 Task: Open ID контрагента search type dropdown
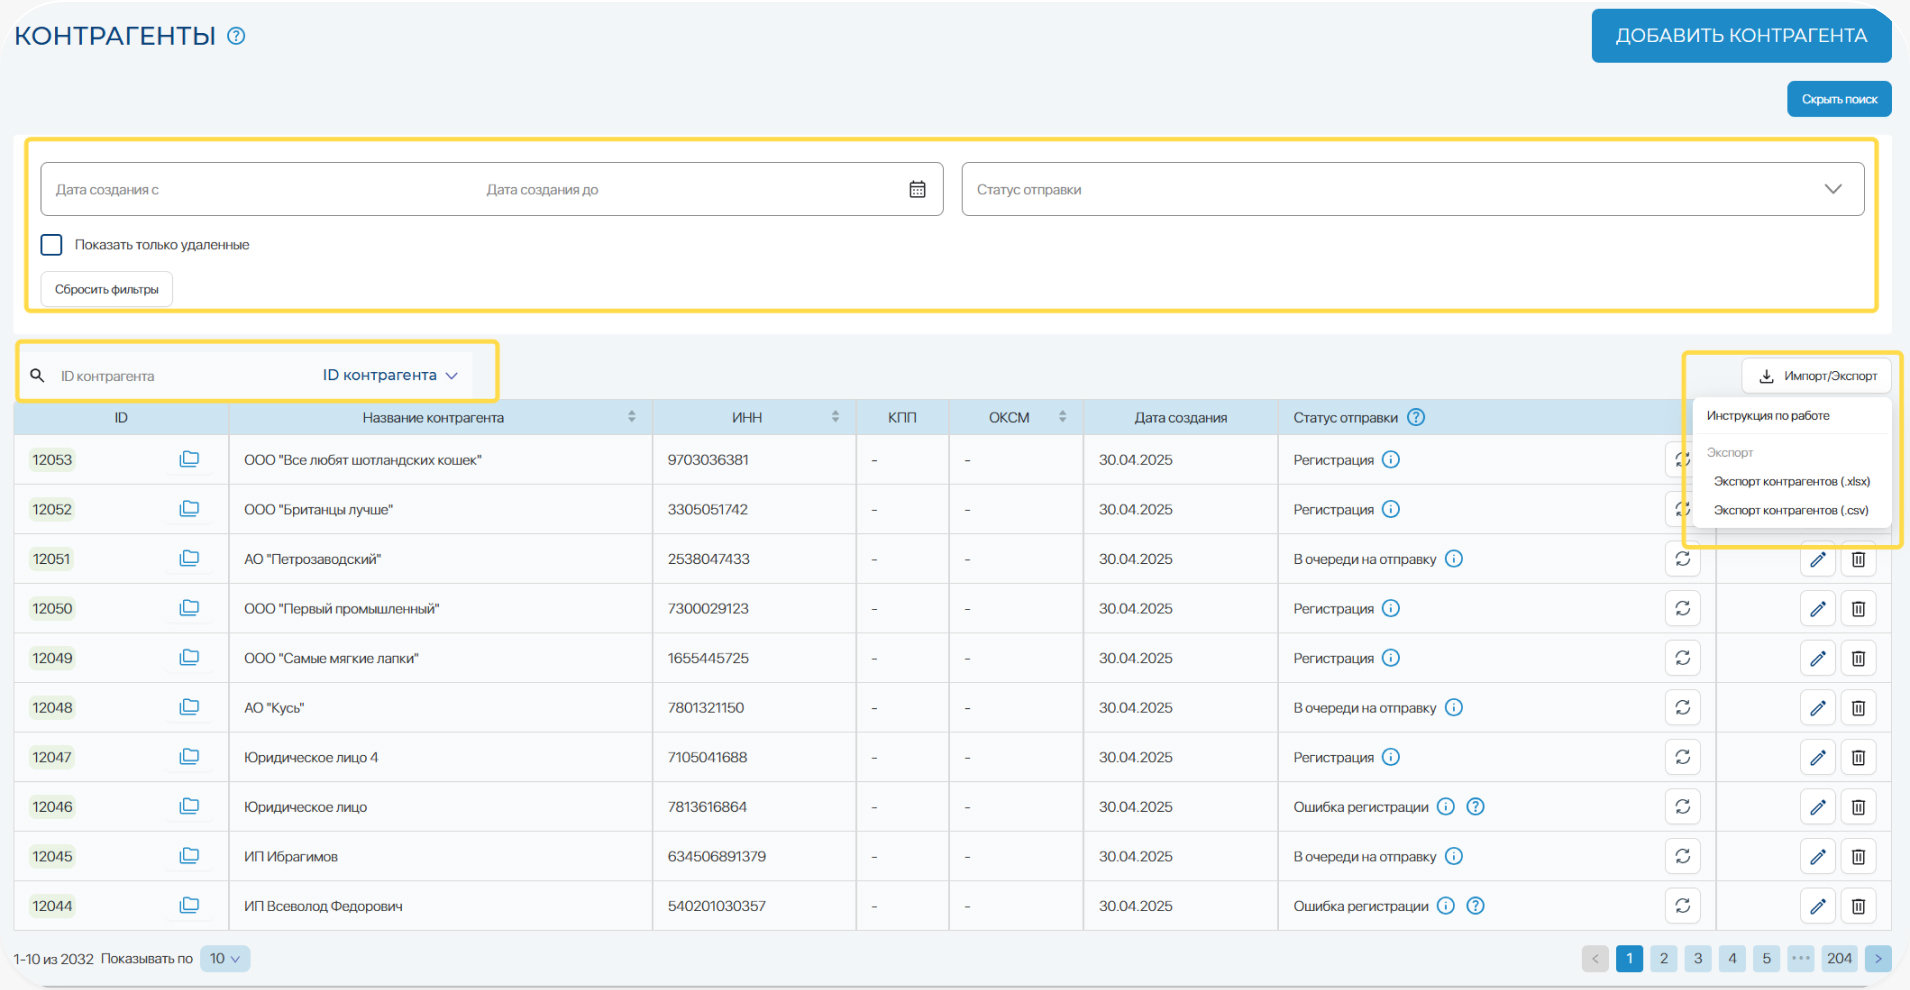(x=390, y=375)
